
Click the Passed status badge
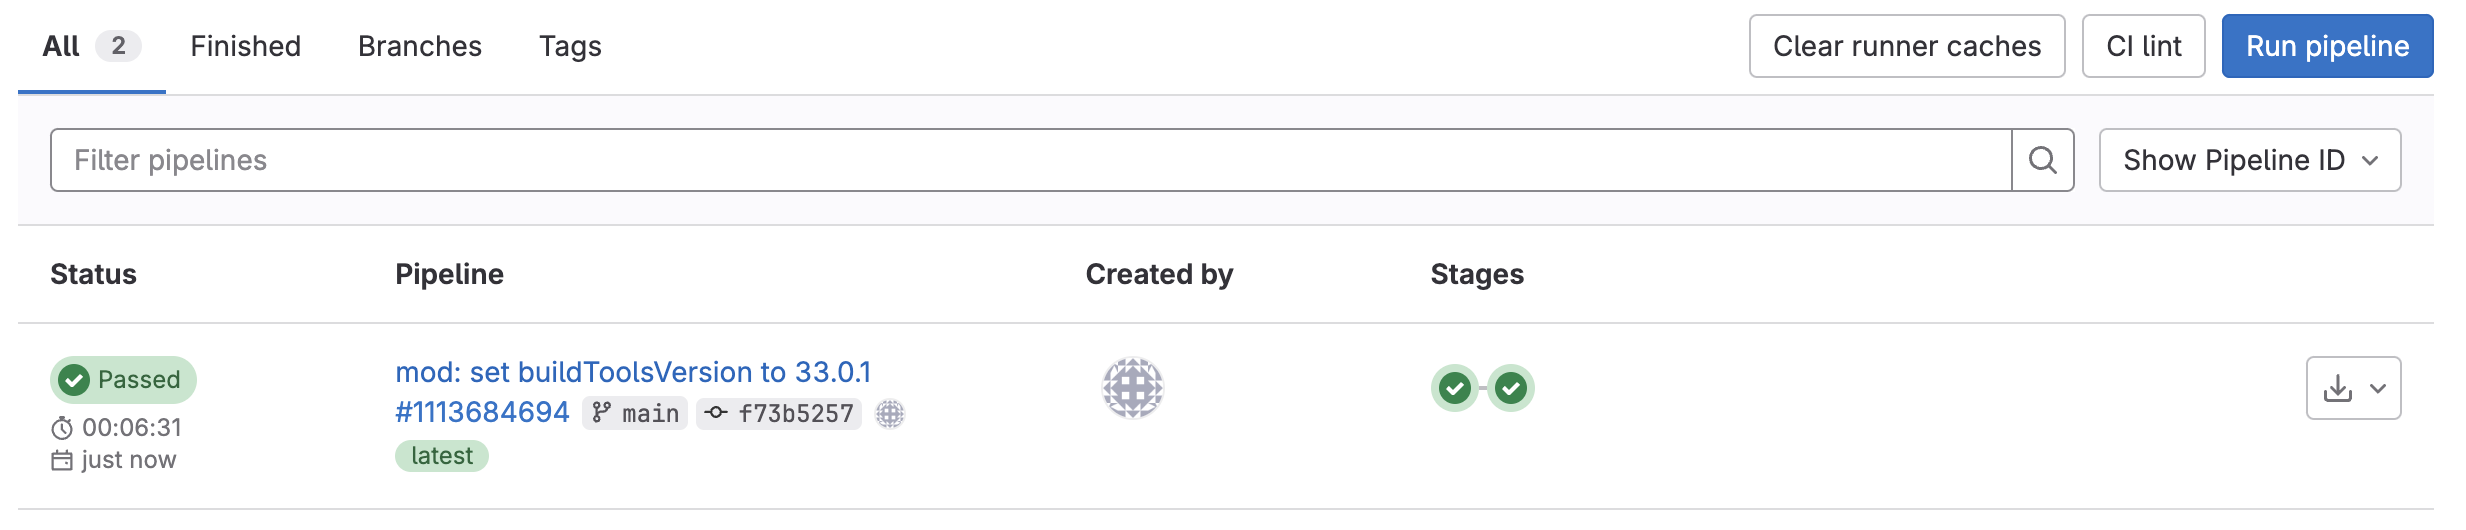coord(123,380)
